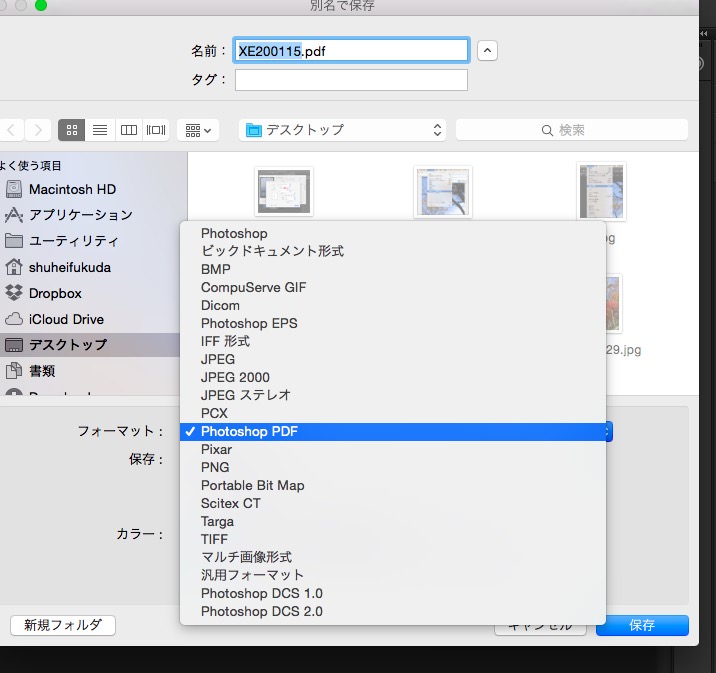Collapse dialog with the caret button
716x673 pixels.
[487, 51]
